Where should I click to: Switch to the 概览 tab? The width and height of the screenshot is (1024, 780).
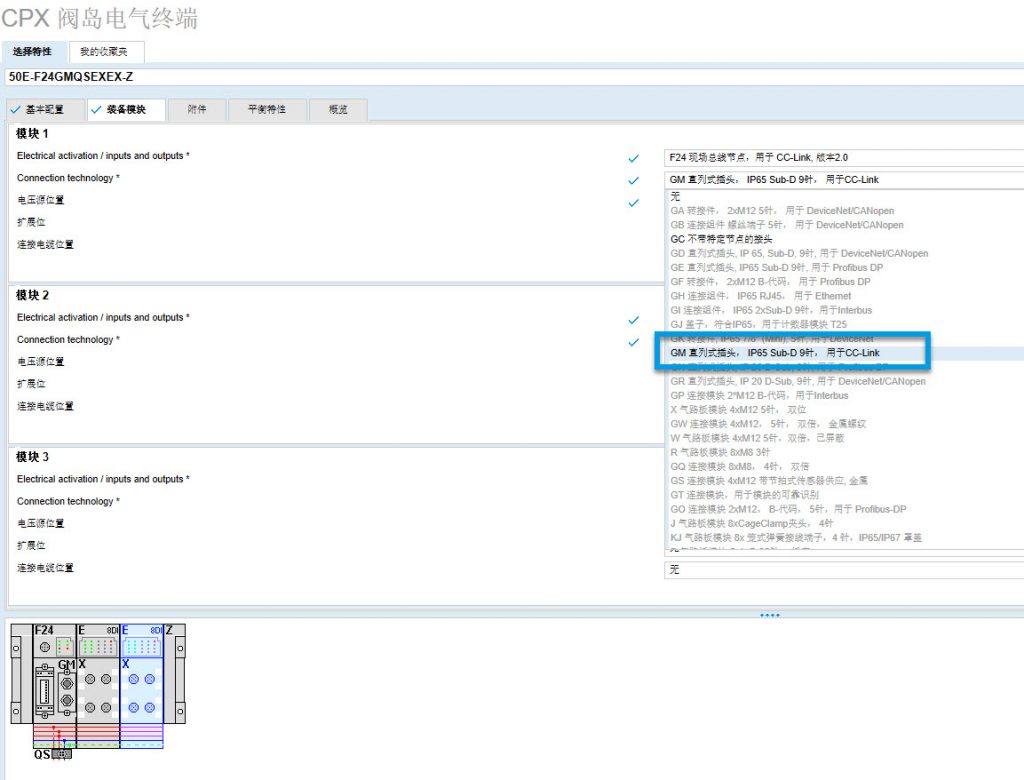click(338, 109)
